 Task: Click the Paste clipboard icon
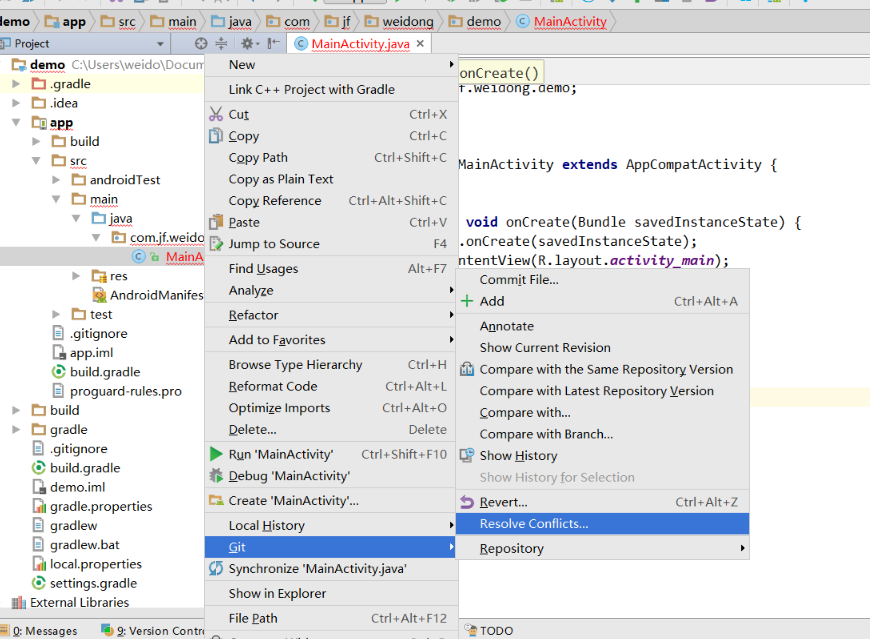(x=216, y=222)
